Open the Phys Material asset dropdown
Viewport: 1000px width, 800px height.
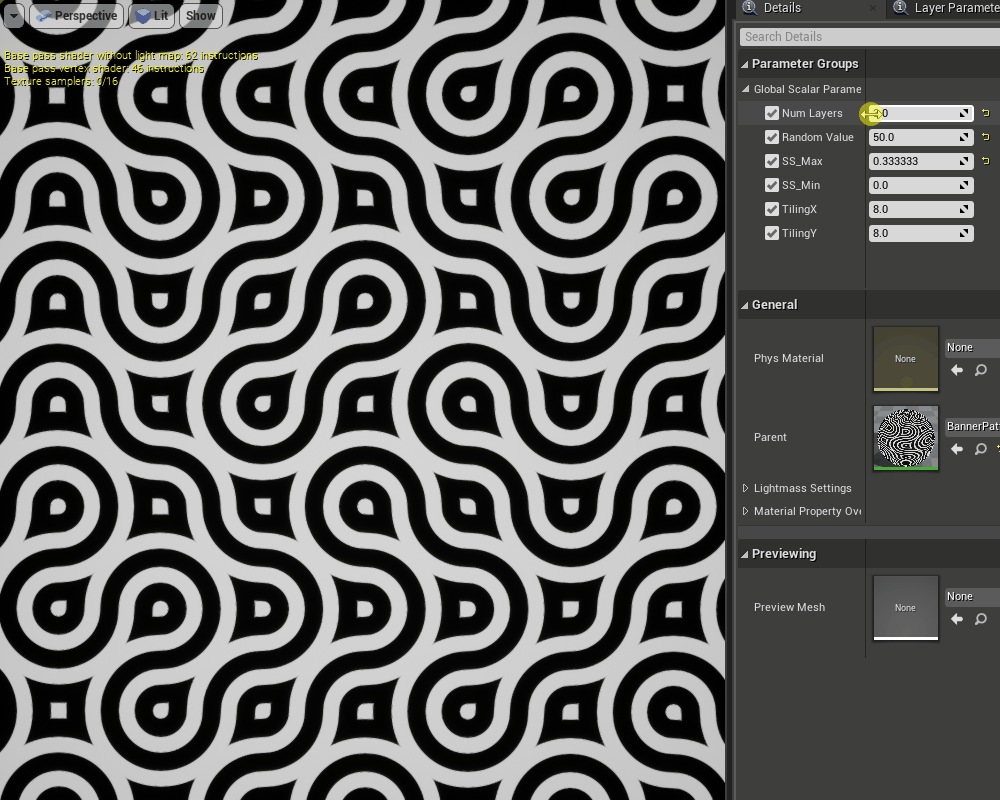(972, 347)
